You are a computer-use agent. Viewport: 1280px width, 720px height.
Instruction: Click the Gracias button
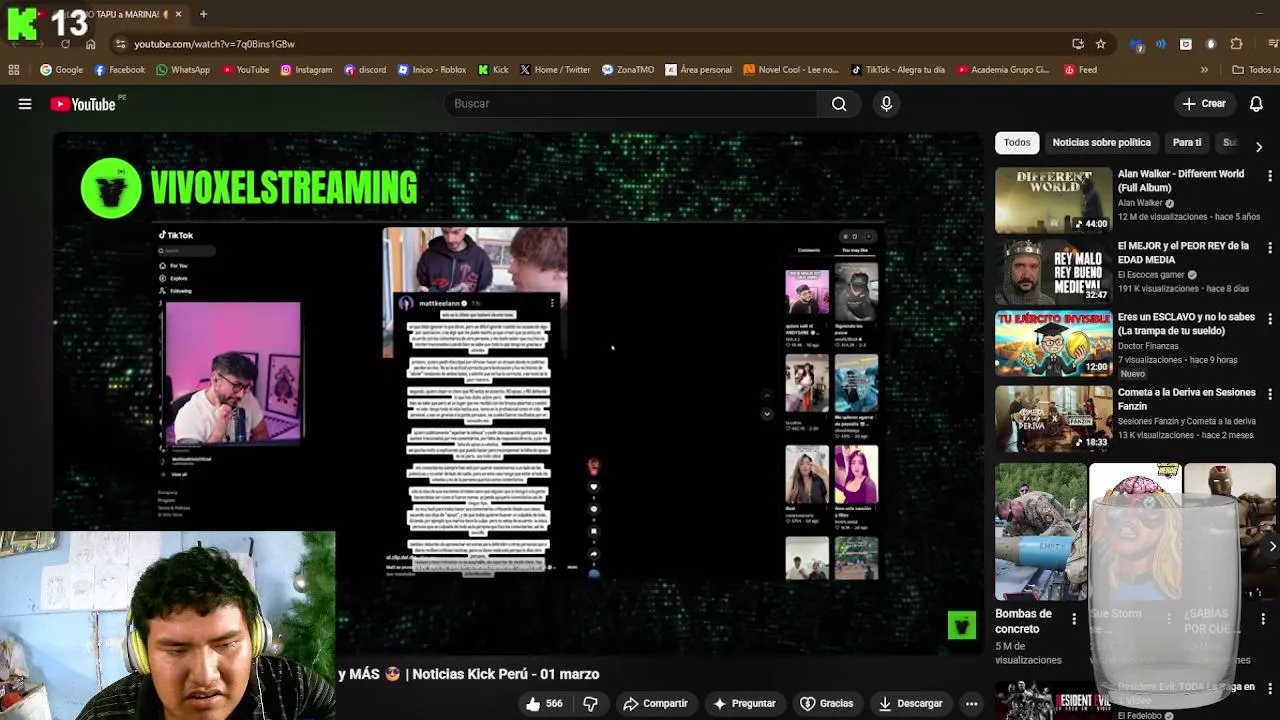[827, 704]
